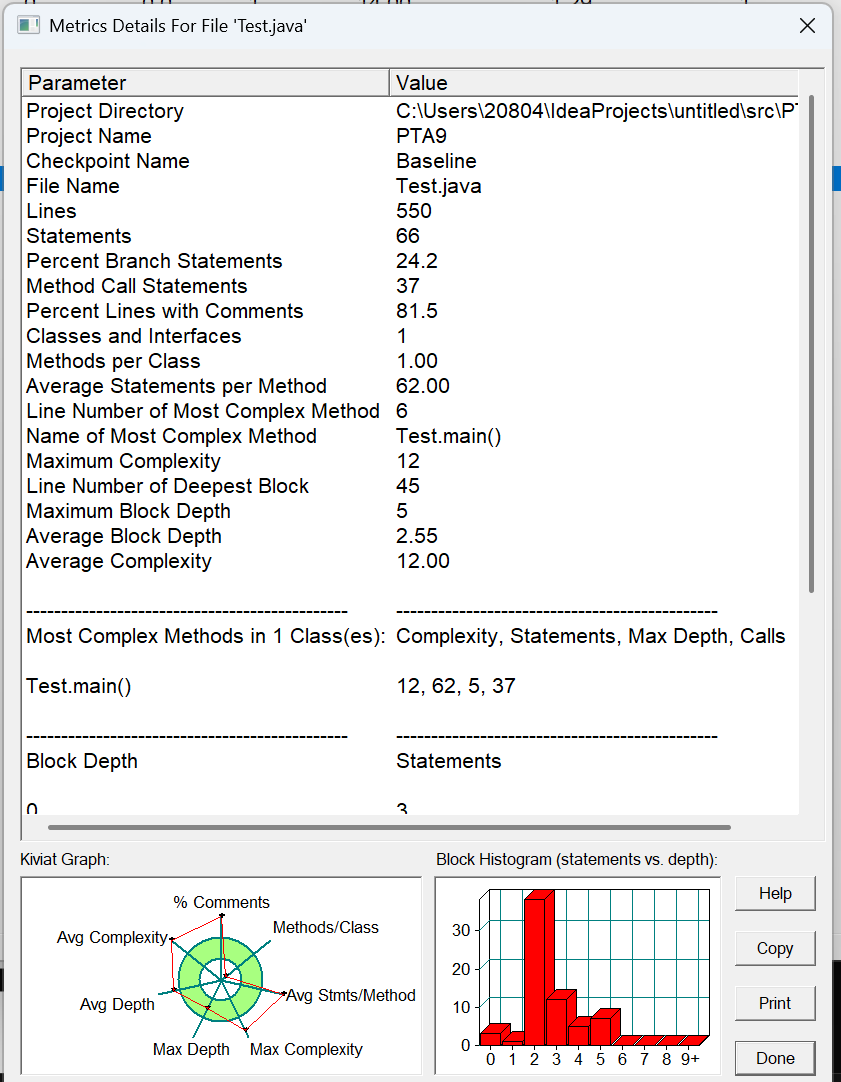Select the Name of Most Complex Method row
This screenshot has width=841, height=1082.
pyautogui.click(x=410, y=436)
